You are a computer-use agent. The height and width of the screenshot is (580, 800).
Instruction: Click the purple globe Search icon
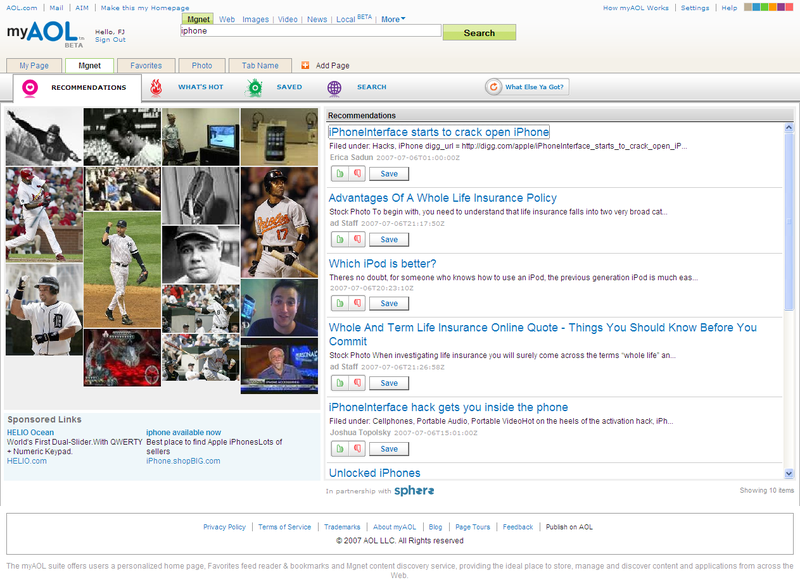[x=334, y=88]
